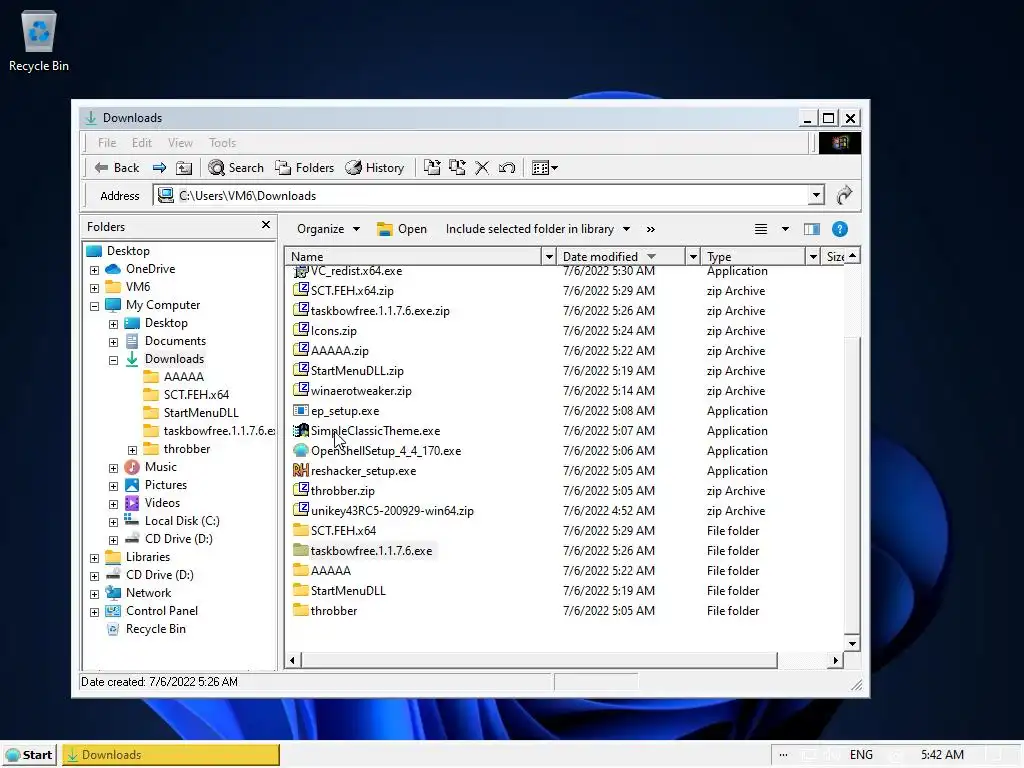
Task: Collapse Downloads tree node
Action: click(114, 360)
